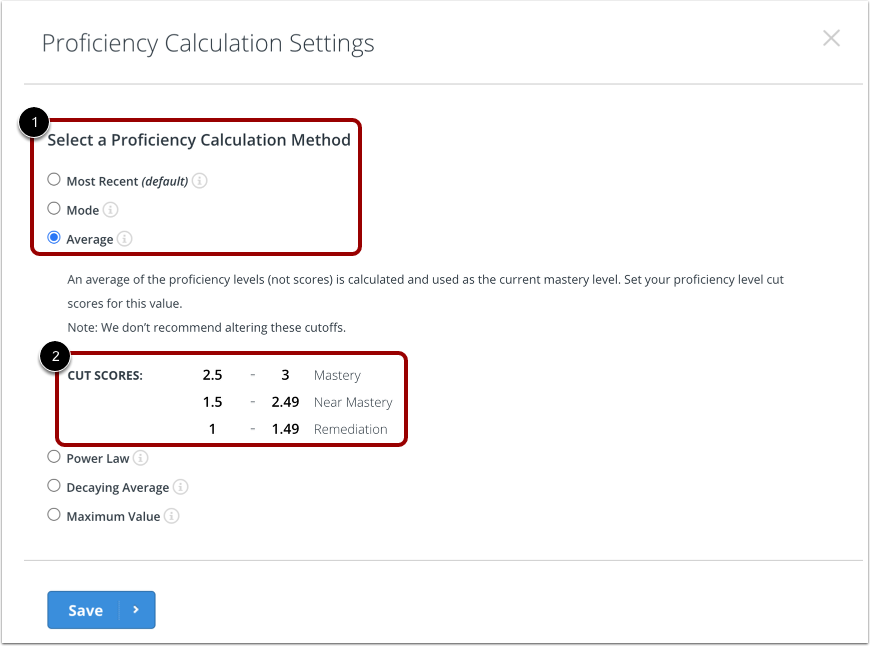Click the numbered callout badge 2
This screenshot has width=870, height=646.
point(56,356)
